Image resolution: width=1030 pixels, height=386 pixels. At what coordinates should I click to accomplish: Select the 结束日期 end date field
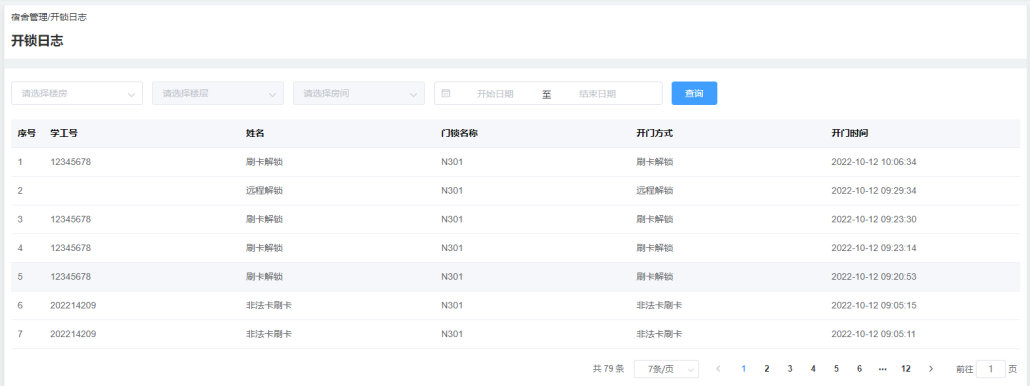(597, 94)
